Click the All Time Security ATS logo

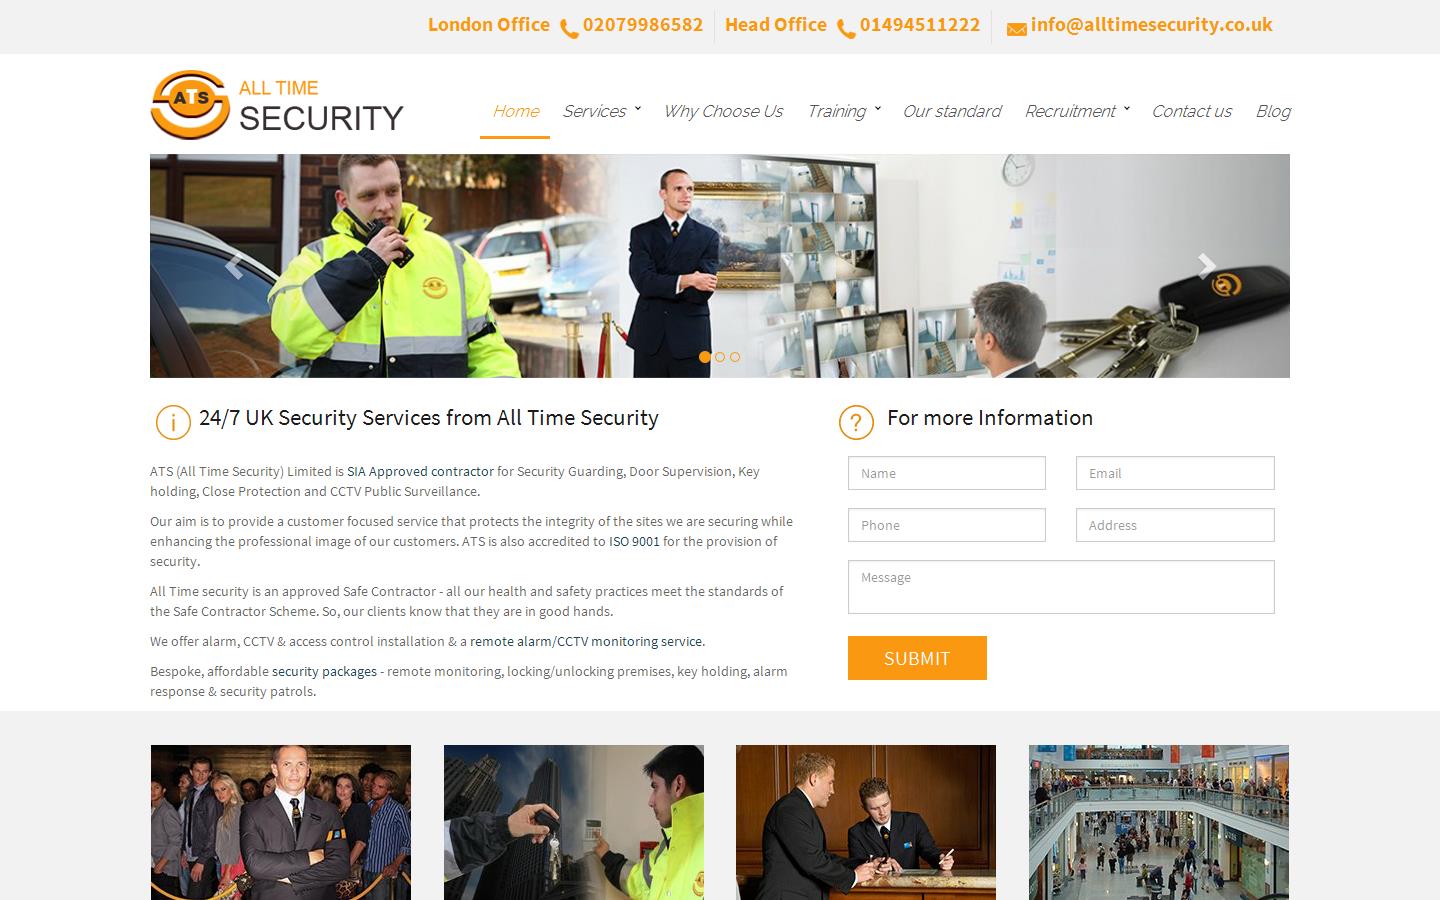[277, 105]
